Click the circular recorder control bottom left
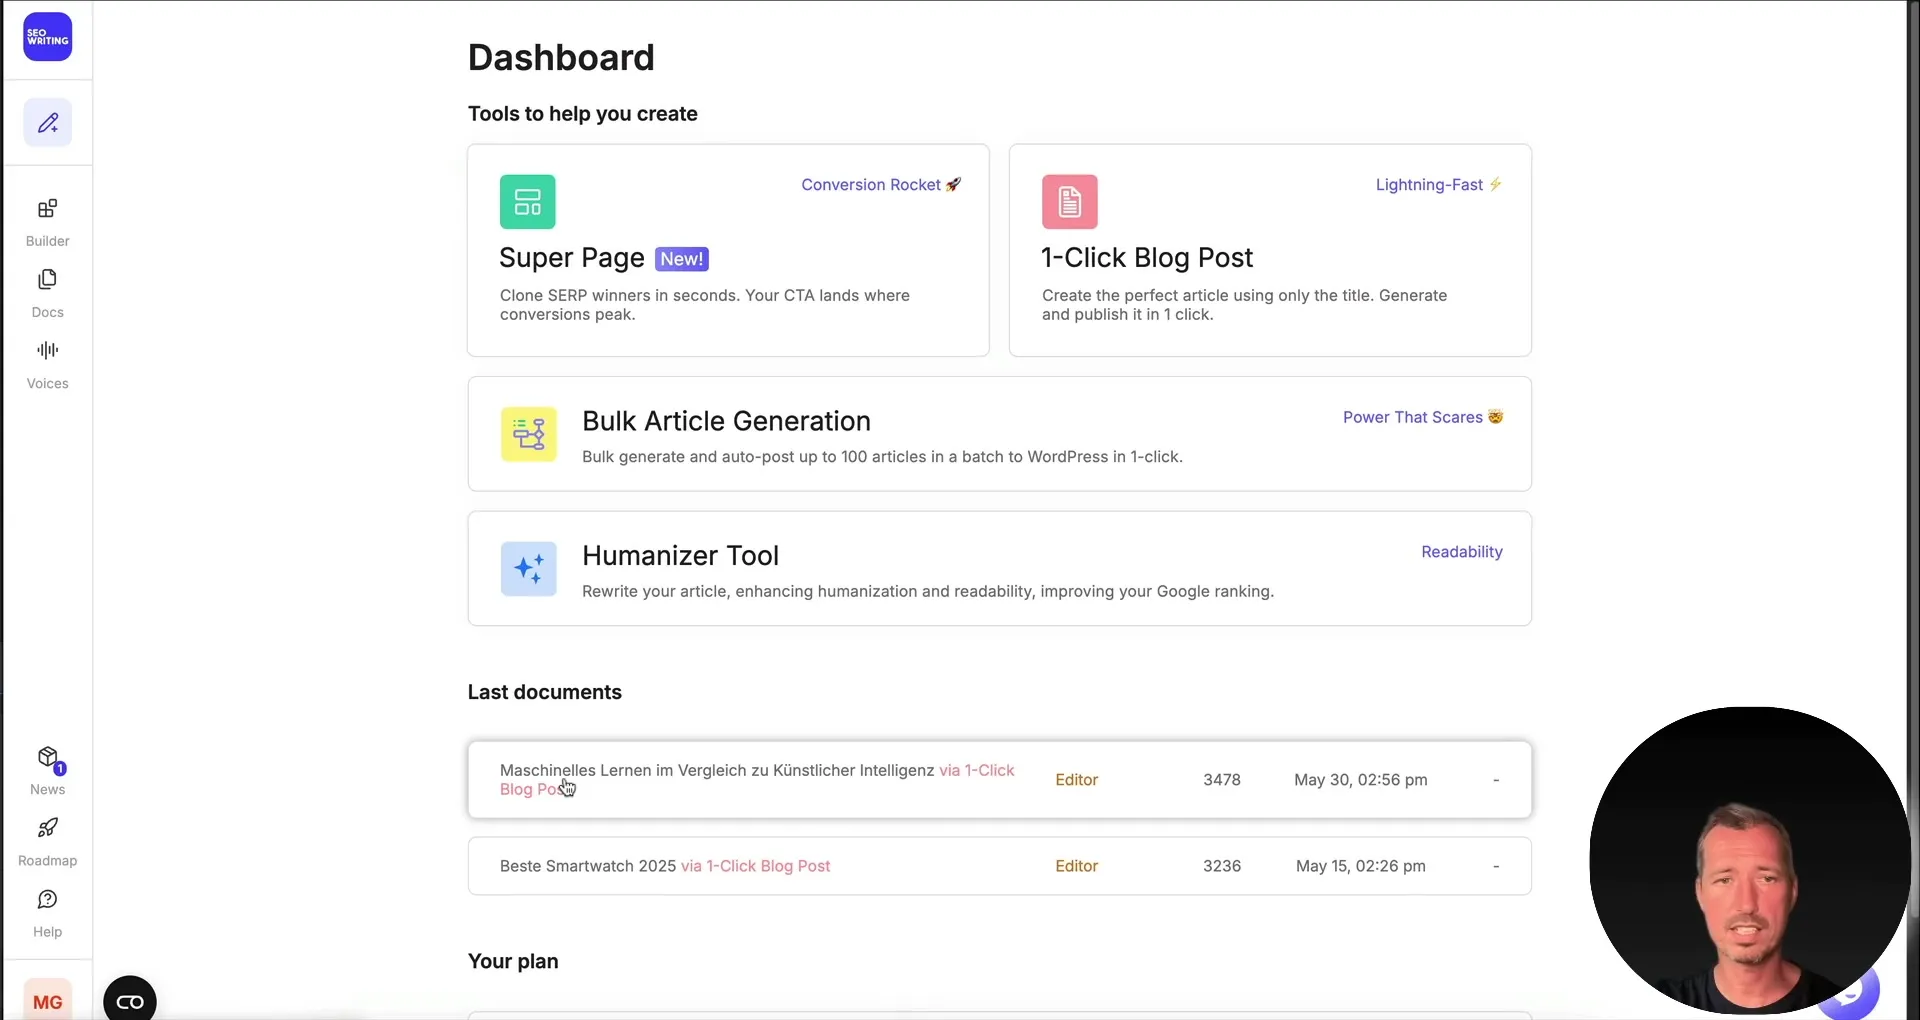1920x1020 pixels. (130, 999)
